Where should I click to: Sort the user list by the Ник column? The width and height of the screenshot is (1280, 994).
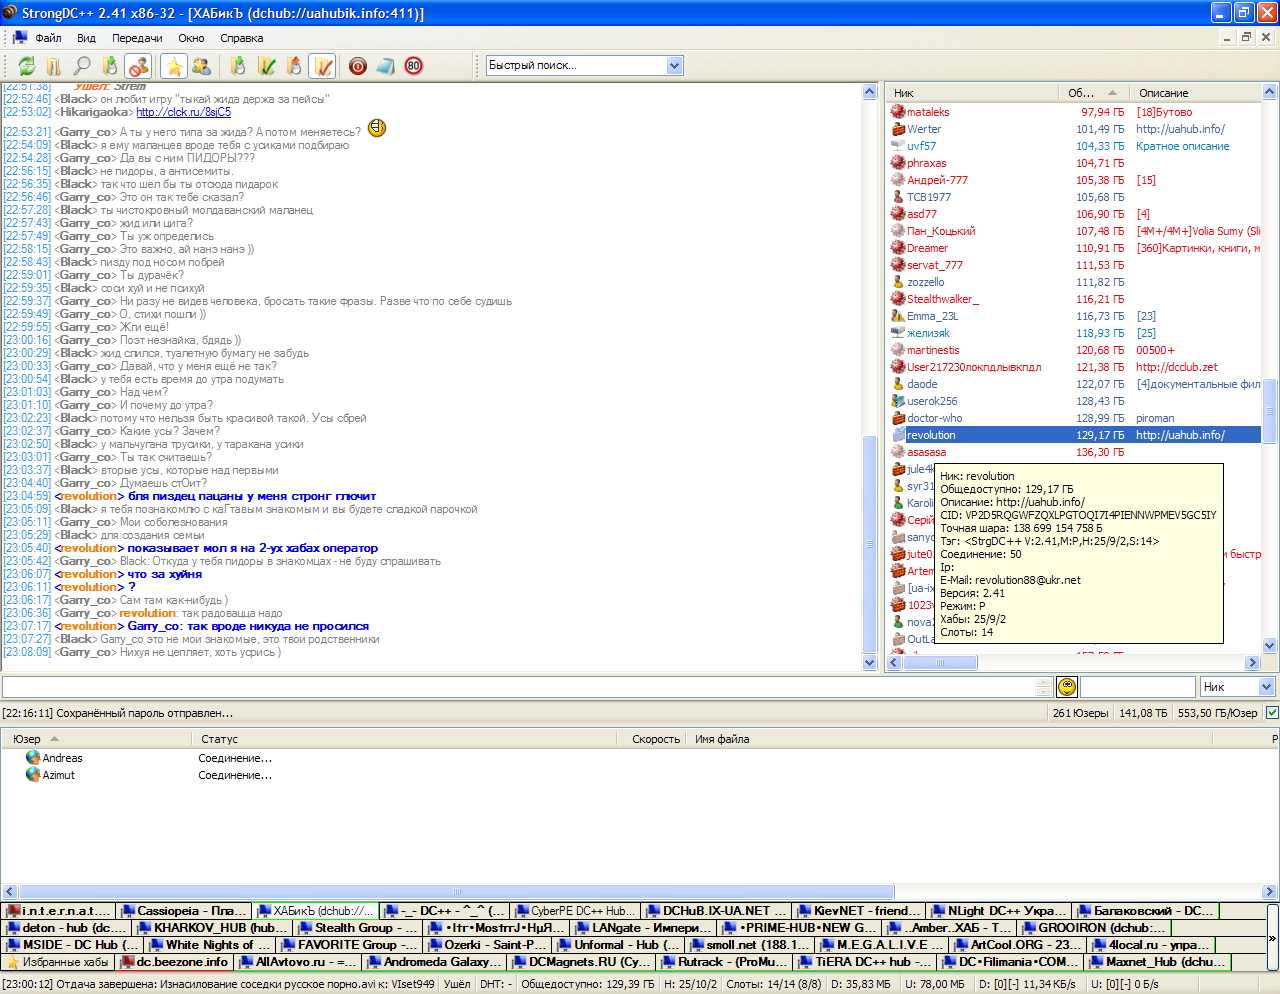click(972, 93)
